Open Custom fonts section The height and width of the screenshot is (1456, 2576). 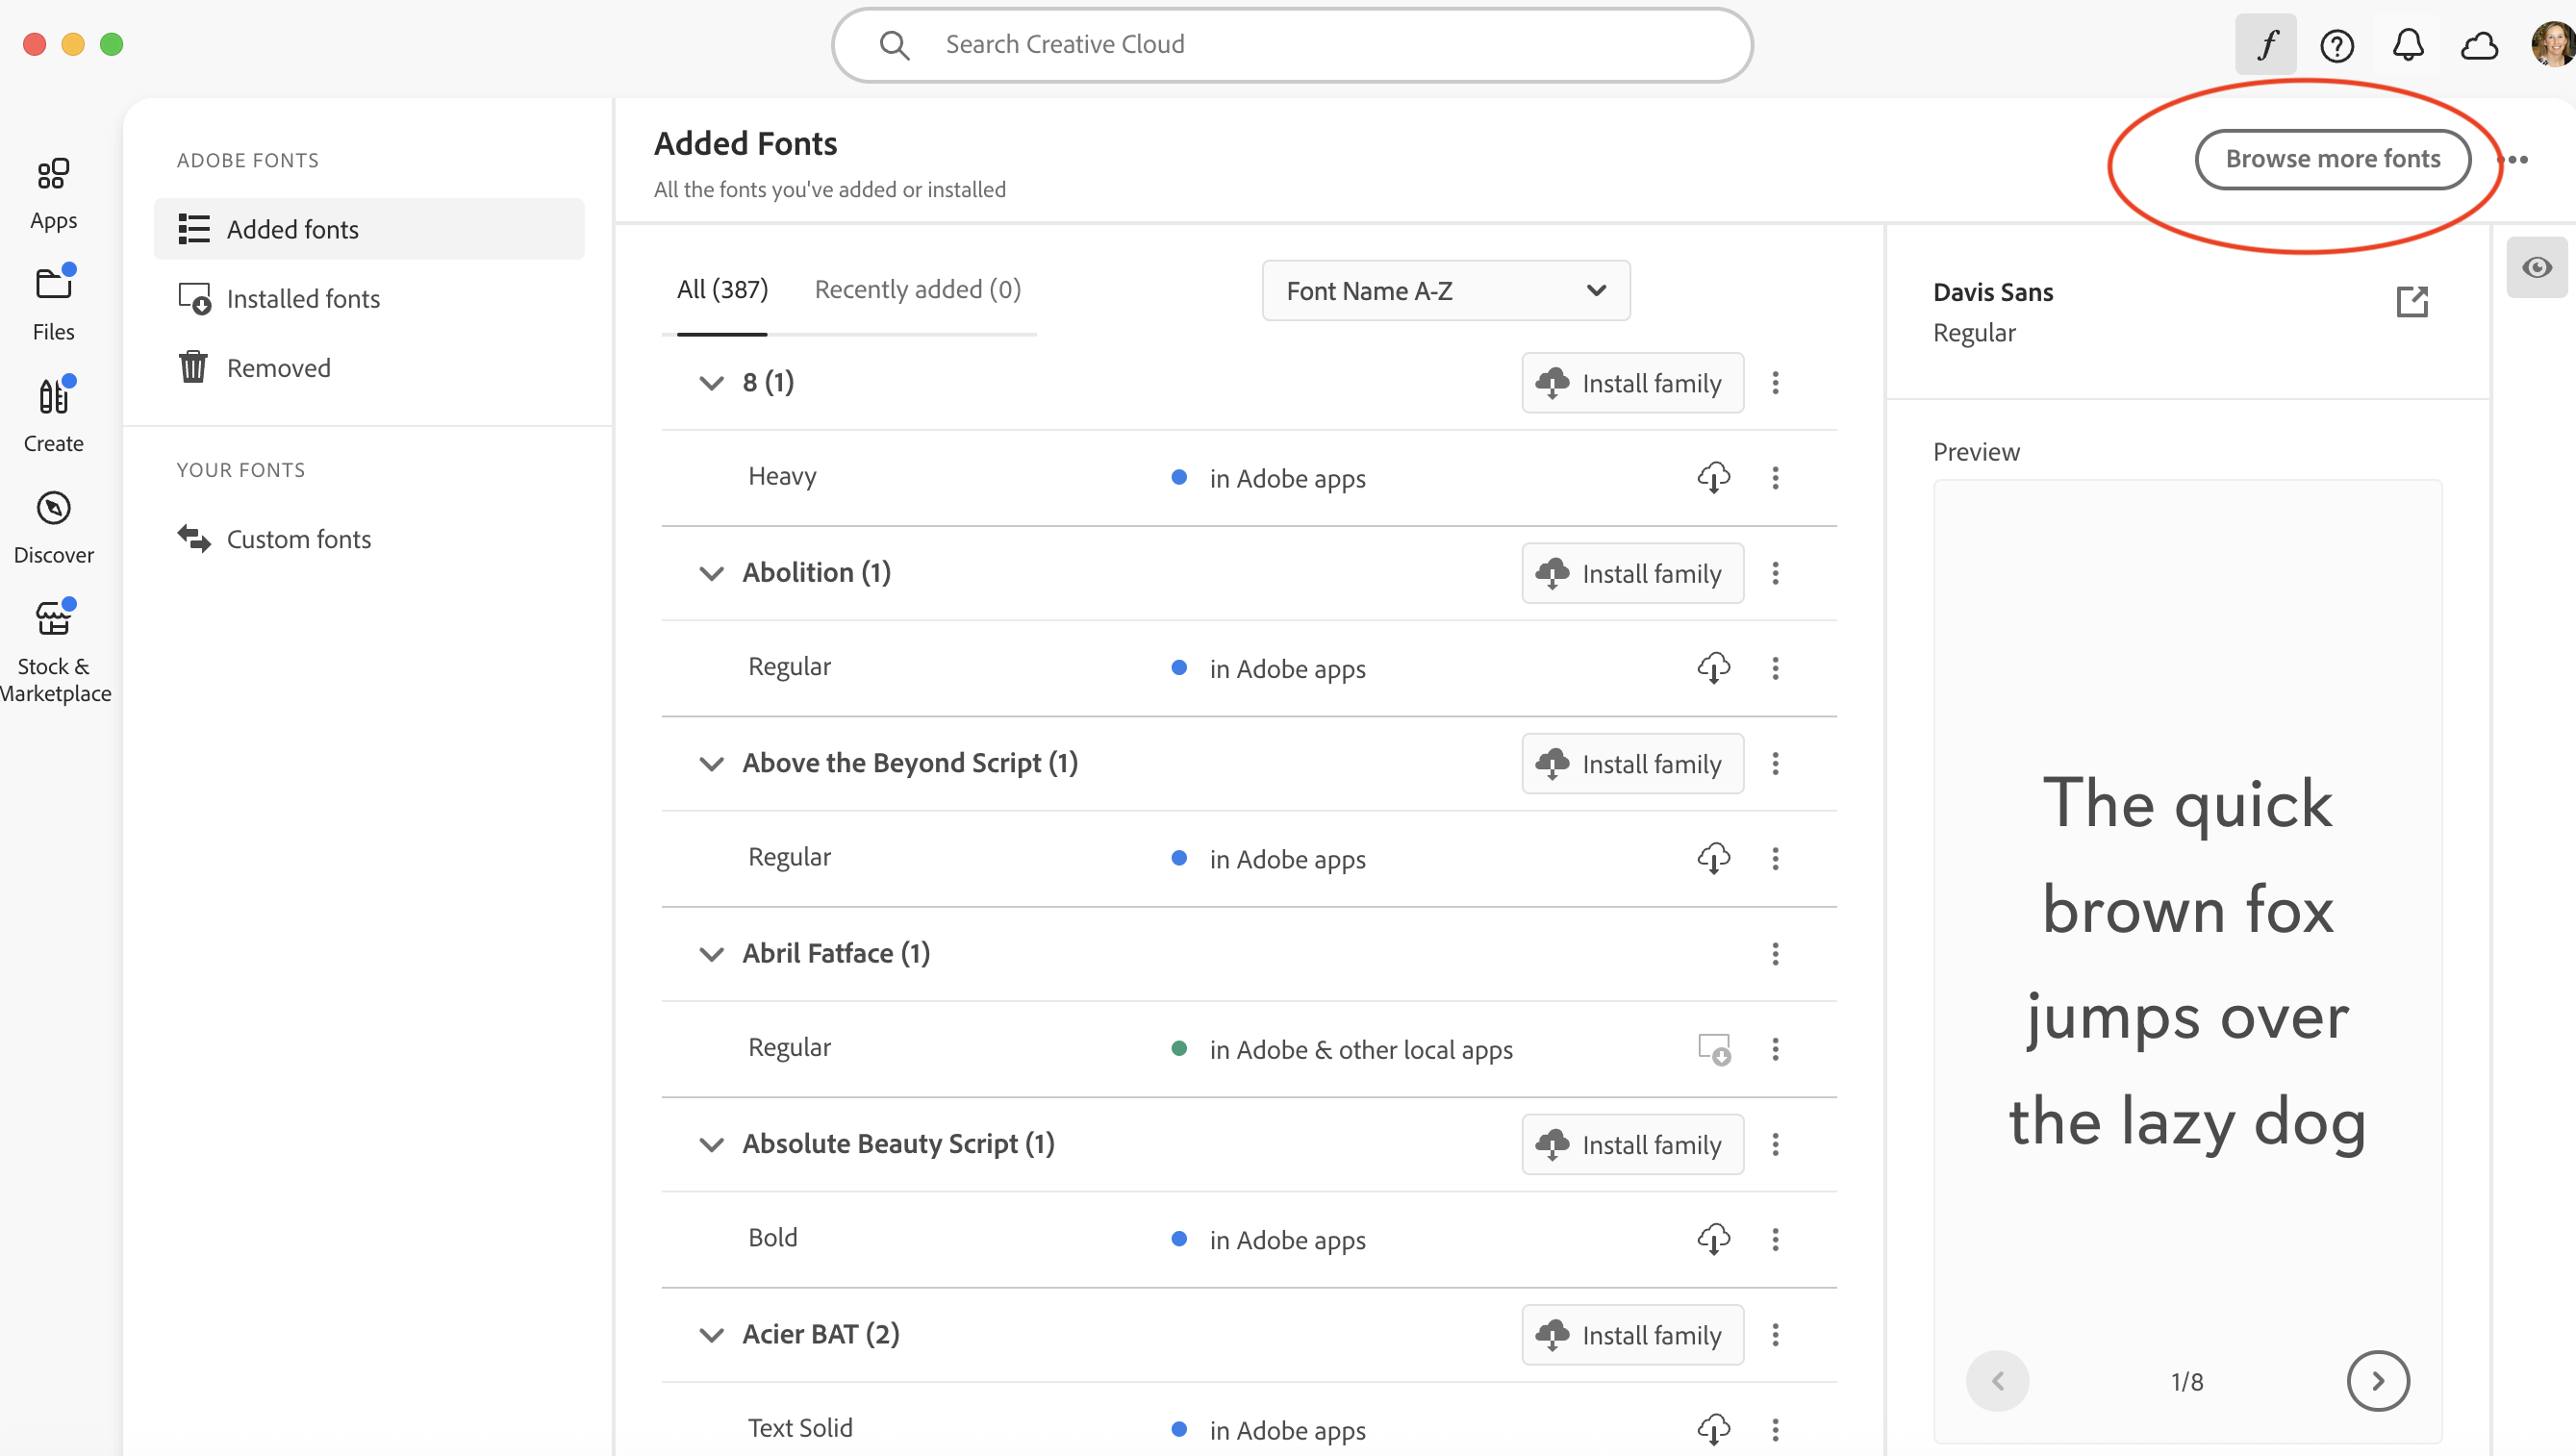click(369, 539)
